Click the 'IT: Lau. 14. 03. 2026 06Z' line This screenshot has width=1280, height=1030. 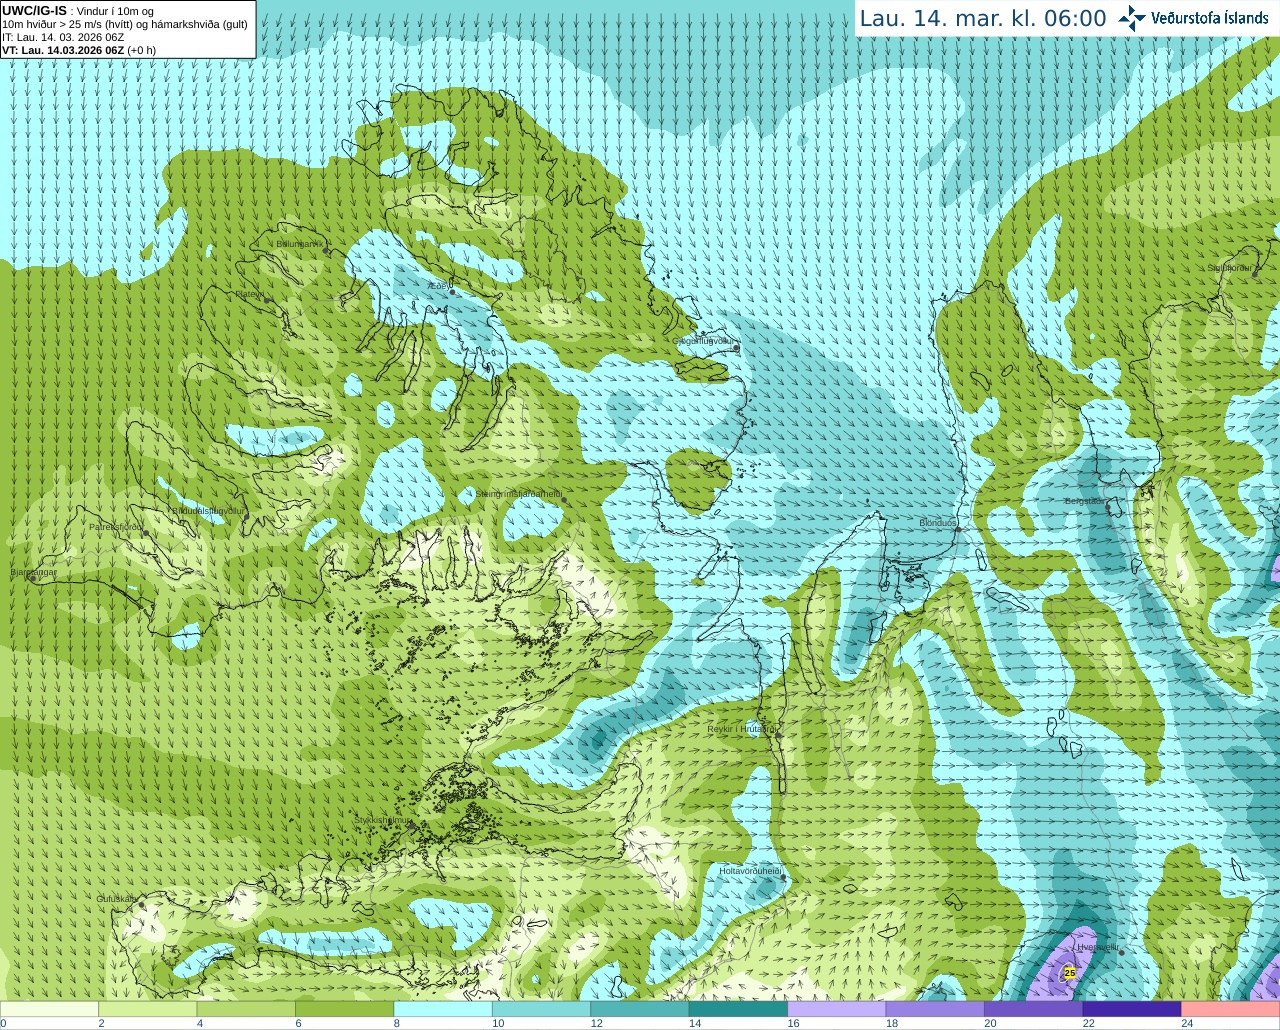click(x=63, y=37)
